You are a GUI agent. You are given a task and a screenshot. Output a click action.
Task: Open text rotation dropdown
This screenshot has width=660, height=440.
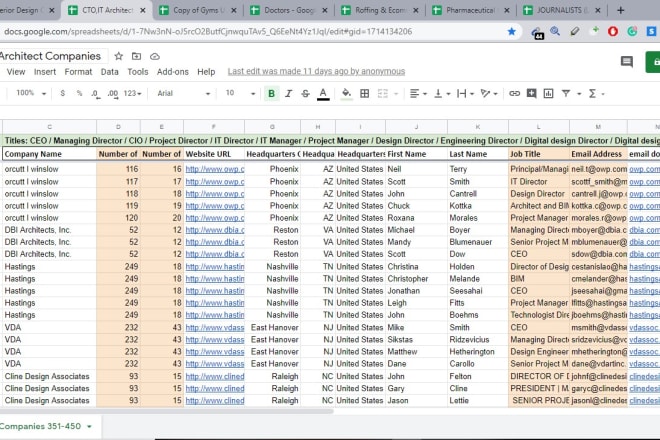[x=489, y=93]
